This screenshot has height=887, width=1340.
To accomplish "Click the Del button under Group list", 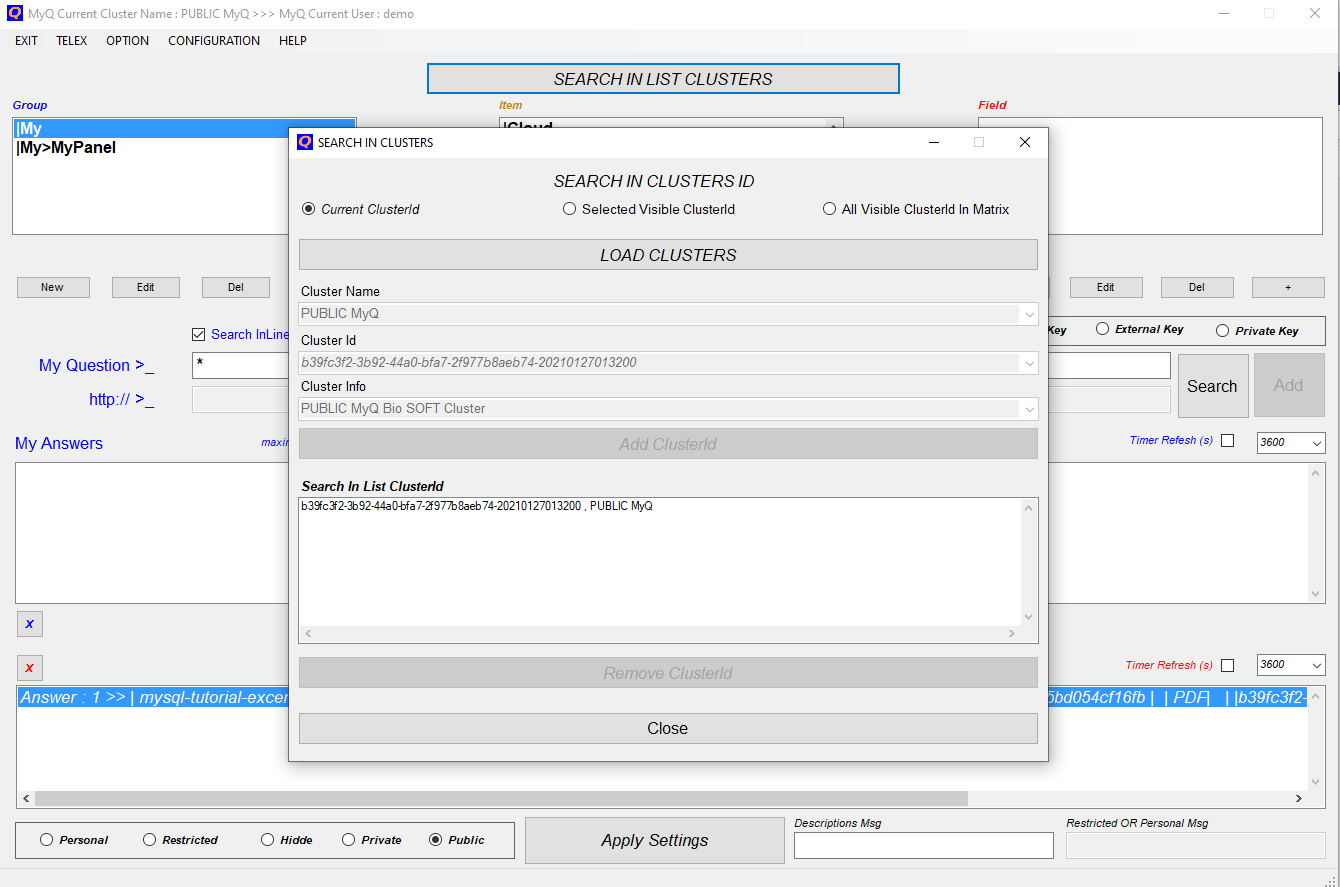I will pyautogui.click(x=236, y=287).
